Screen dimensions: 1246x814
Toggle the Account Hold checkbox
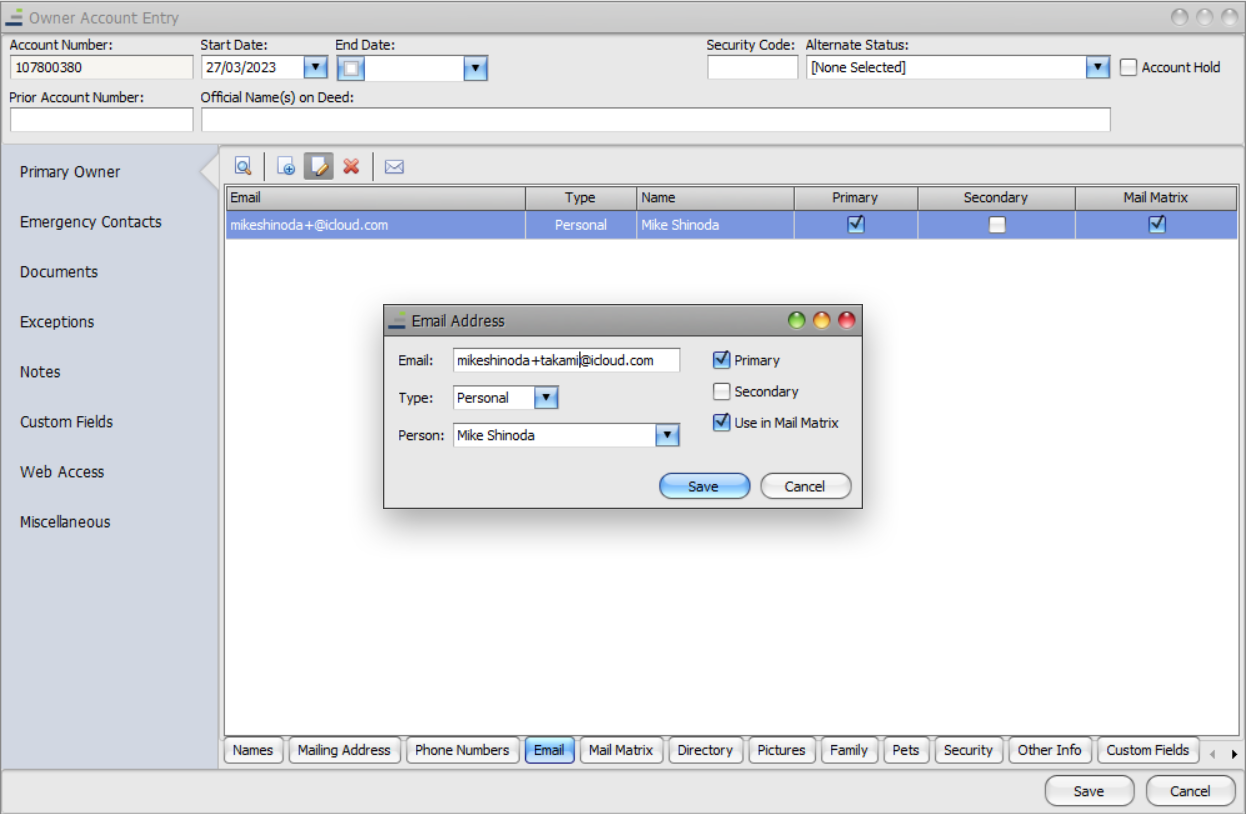coord(1129,67)
